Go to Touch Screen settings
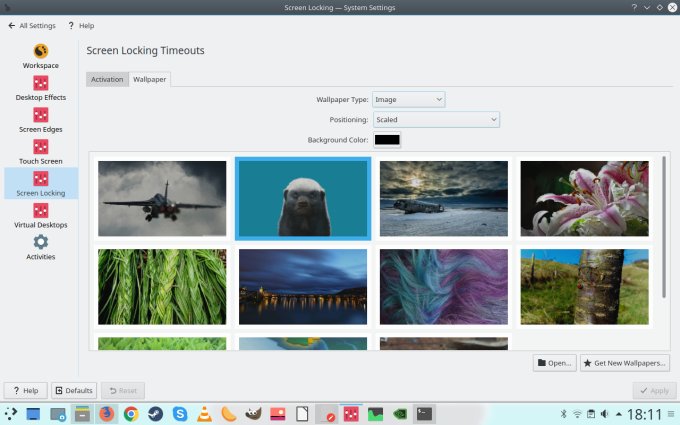Viewport: 680px width, 425px height. tap(41, 152)
